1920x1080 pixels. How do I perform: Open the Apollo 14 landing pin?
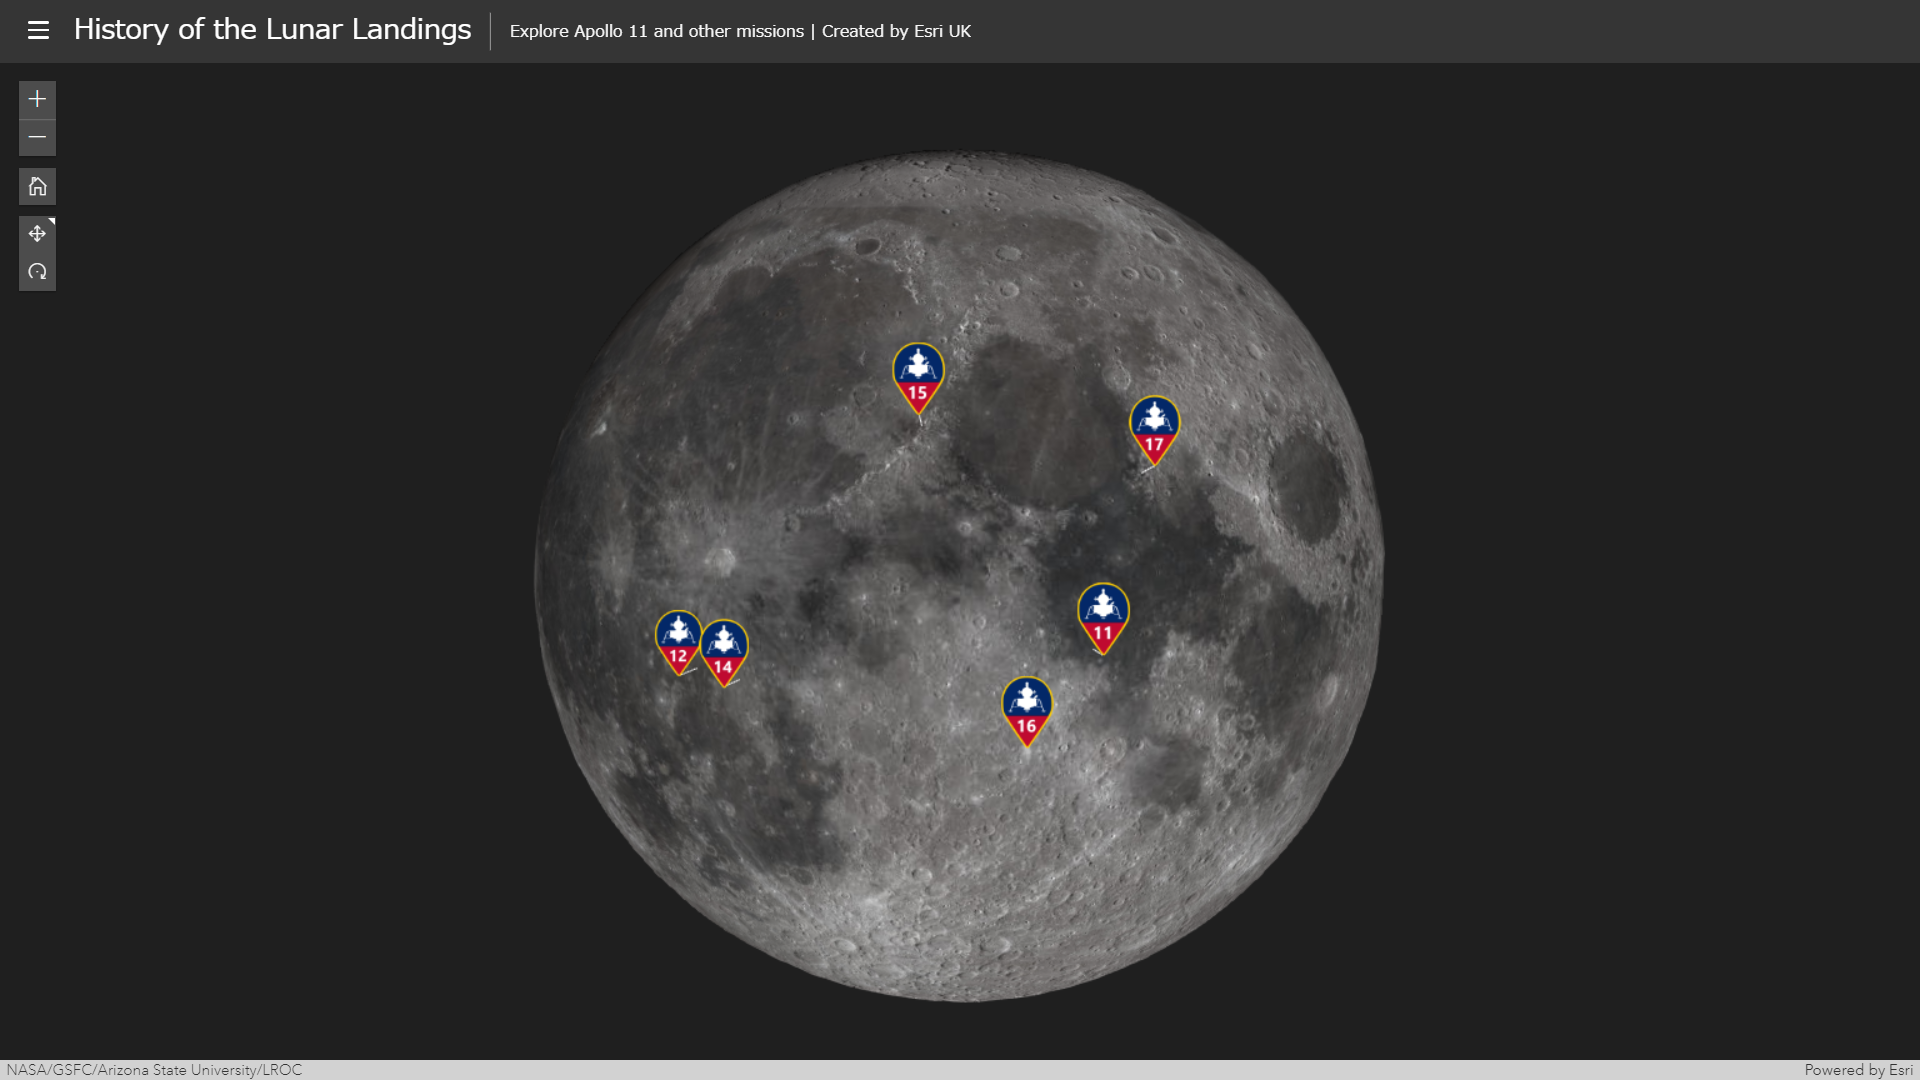pos(726,650)
